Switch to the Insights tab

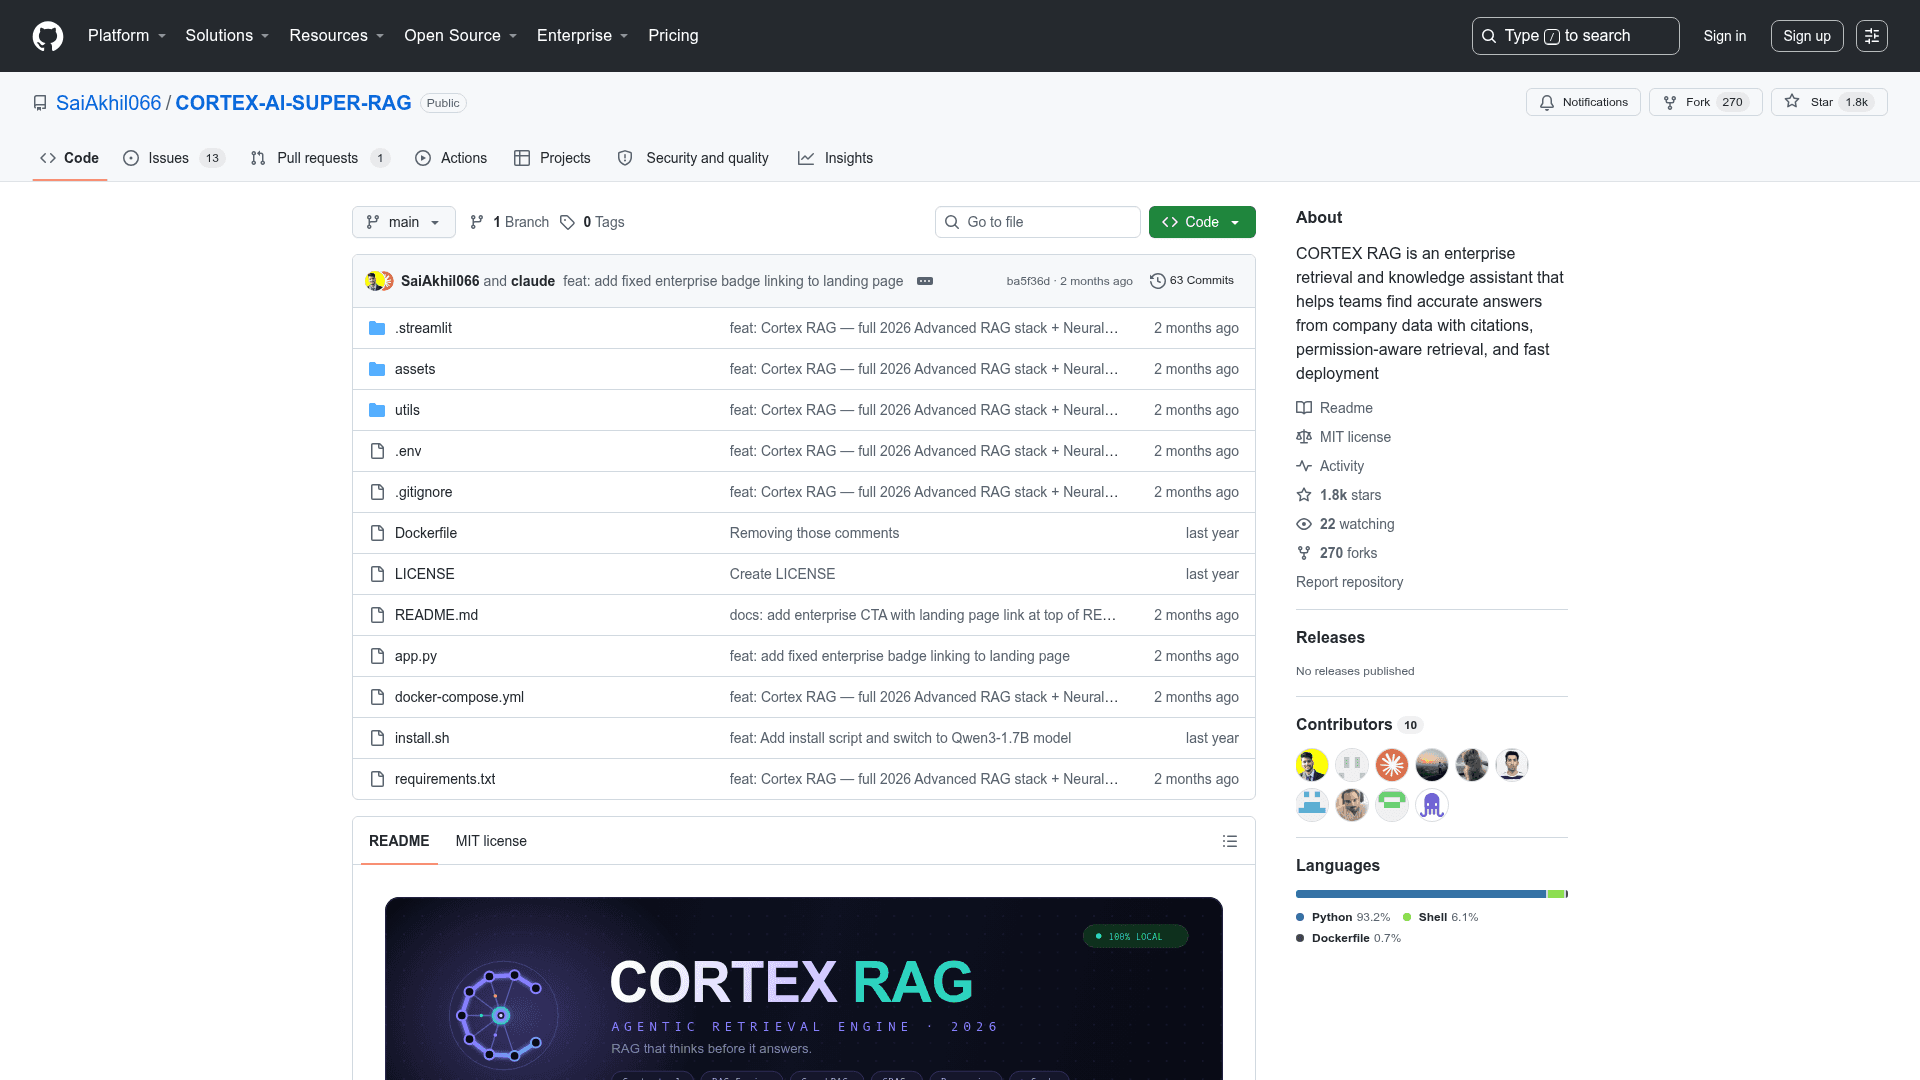[x=835, y=158]
